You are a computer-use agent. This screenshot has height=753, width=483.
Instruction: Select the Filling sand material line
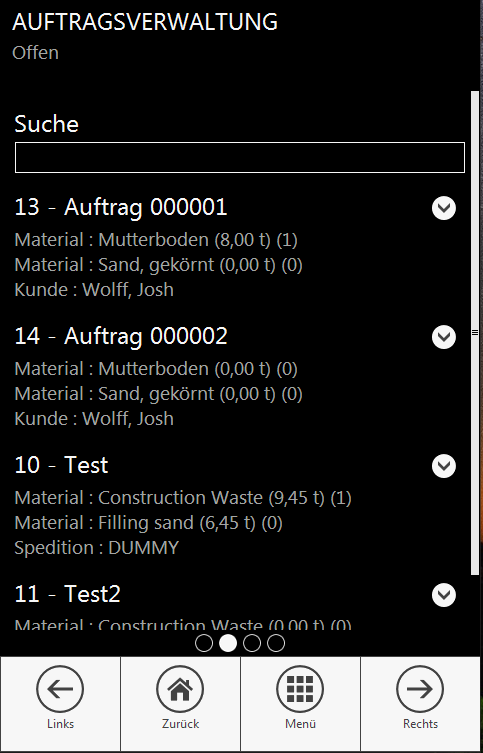pyautogui.click(x=148, y=522)
